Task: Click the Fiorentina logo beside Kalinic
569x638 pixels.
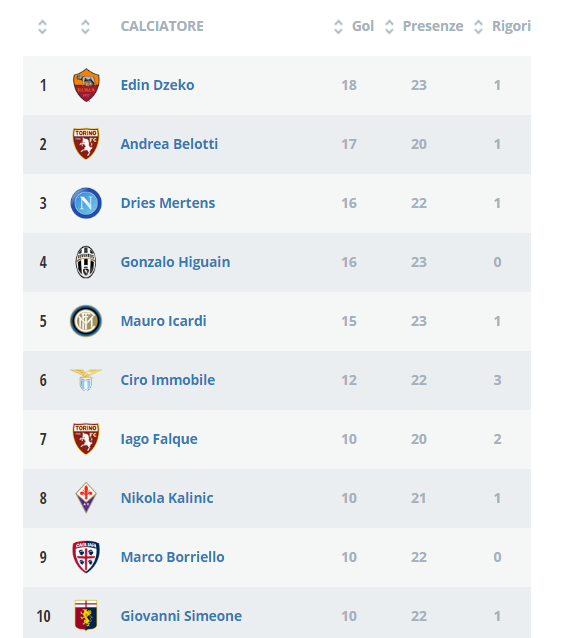Action: 86,498
